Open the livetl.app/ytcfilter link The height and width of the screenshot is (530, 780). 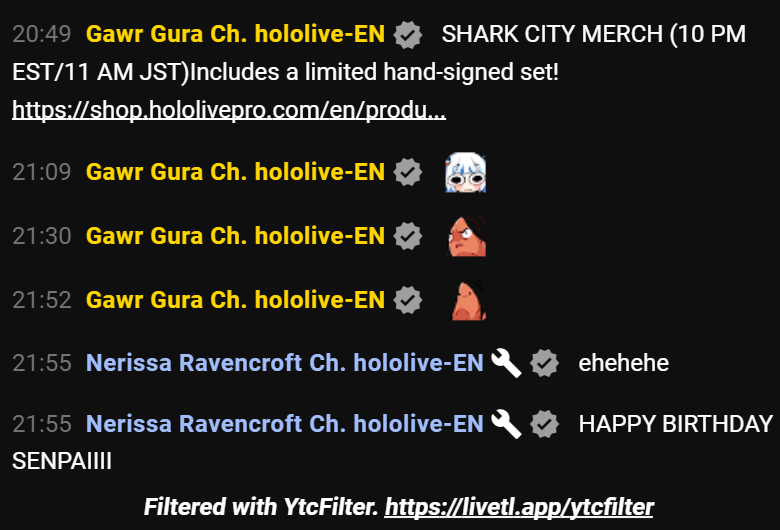coord(519,507)
